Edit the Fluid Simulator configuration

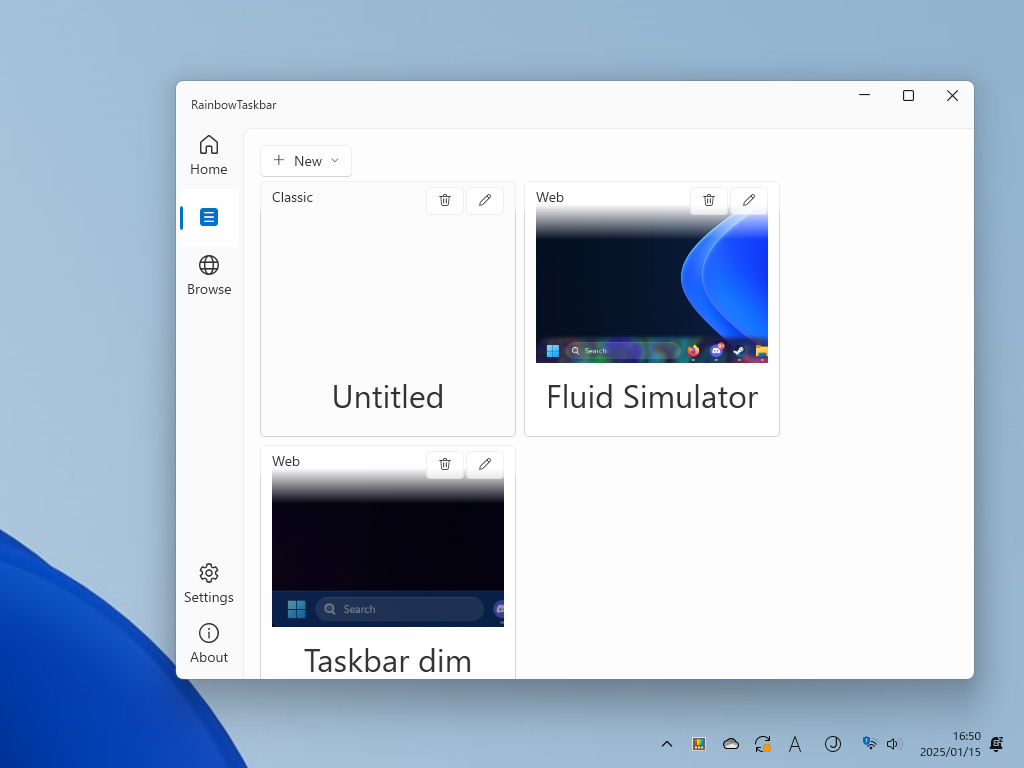(749, 200)
